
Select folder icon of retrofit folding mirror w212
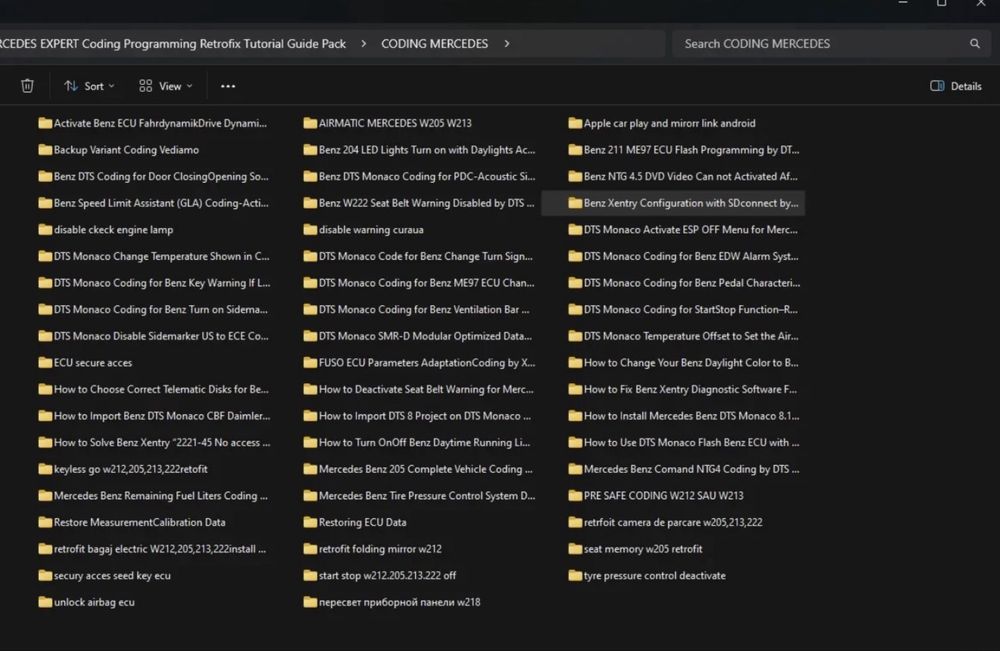coord(310,549)
